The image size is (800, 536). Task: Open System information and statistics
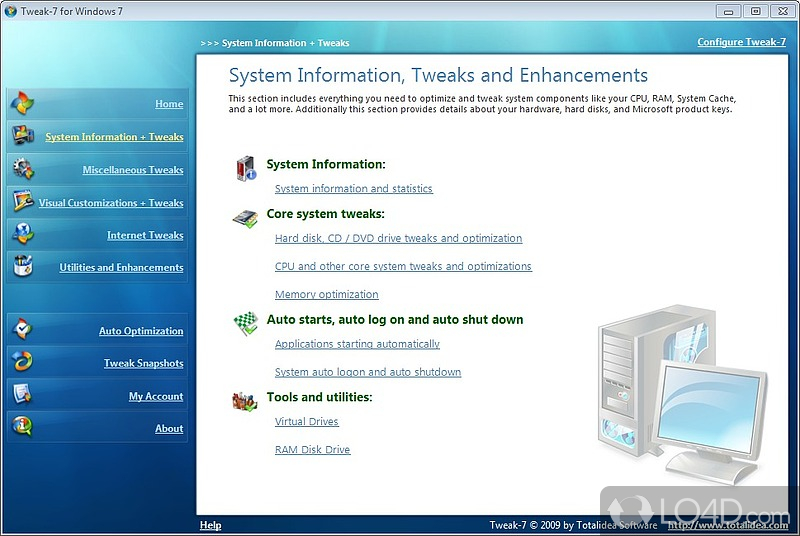point(354,189)
